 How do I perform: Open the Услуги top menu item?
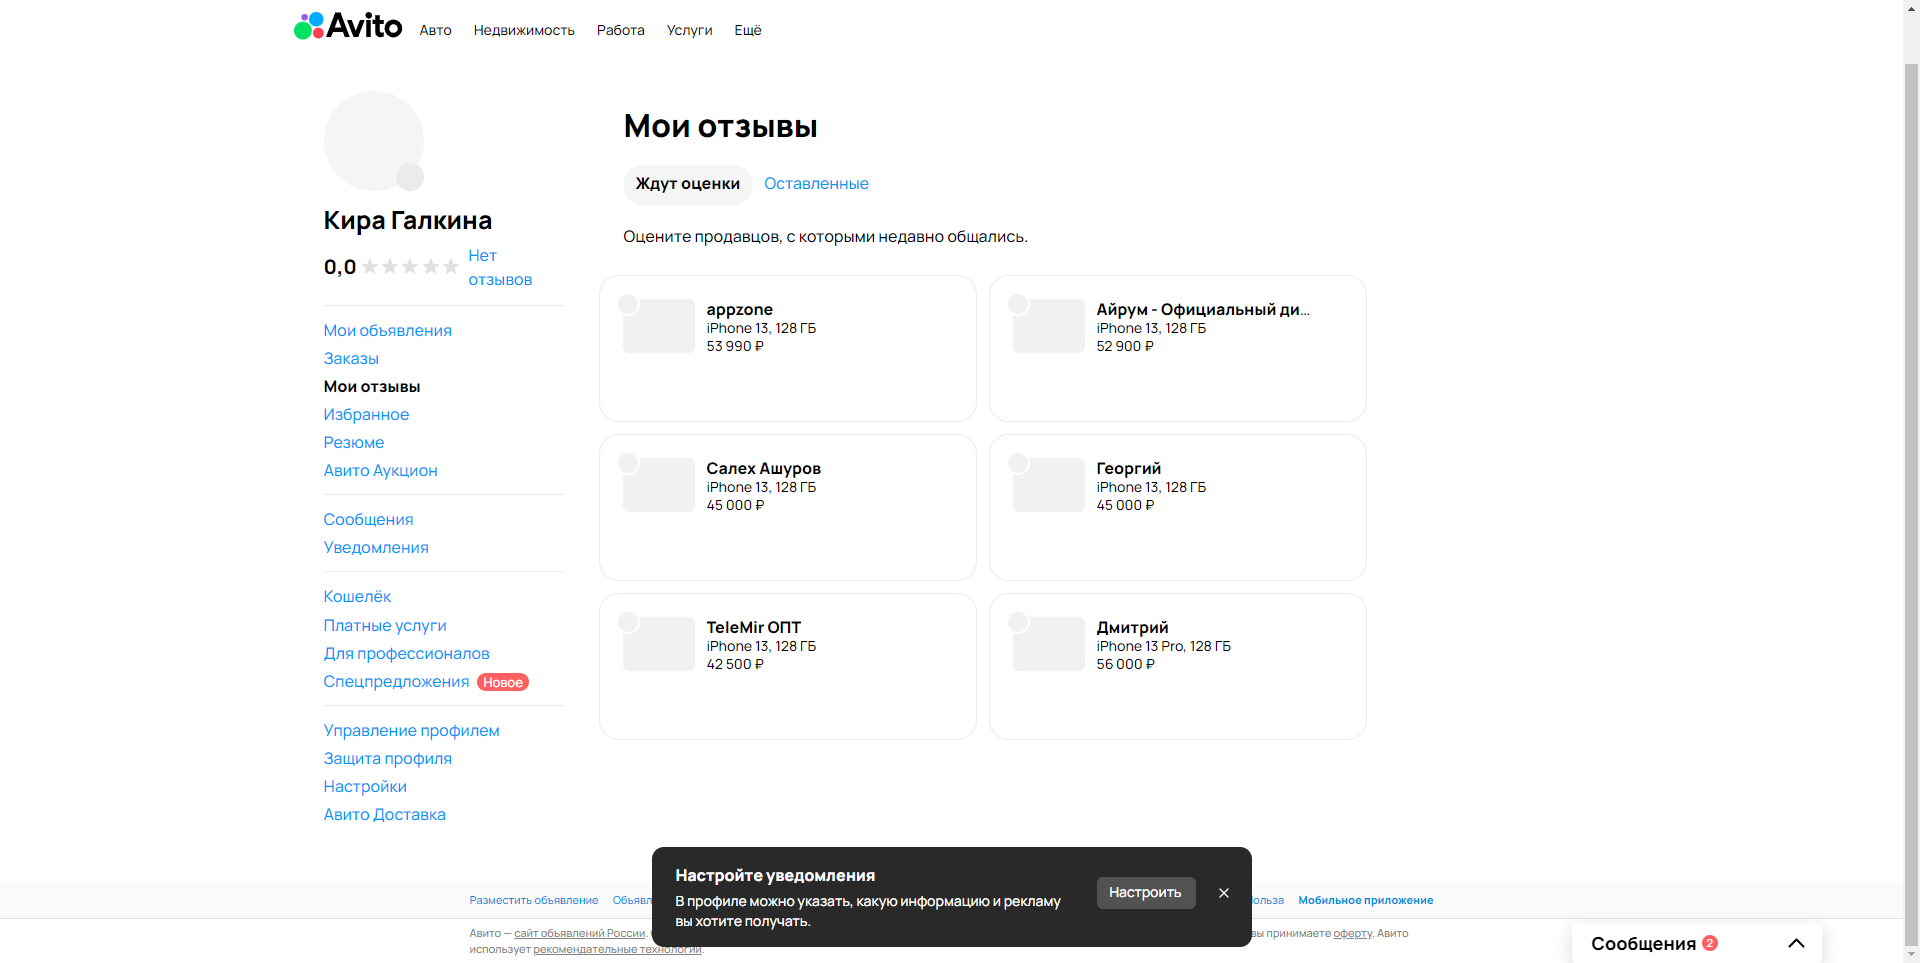(689, 30)
